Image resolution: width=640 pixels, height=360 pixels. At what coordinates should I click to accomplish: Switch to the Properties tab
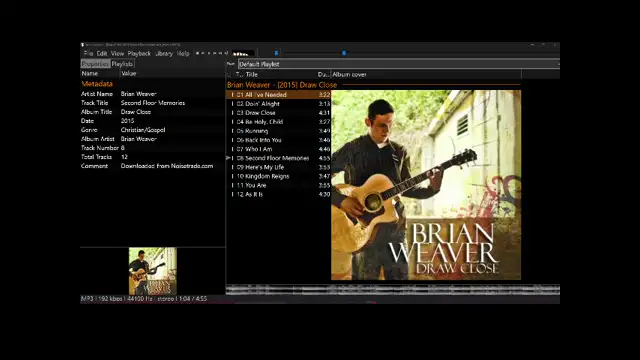pos(95,64)
